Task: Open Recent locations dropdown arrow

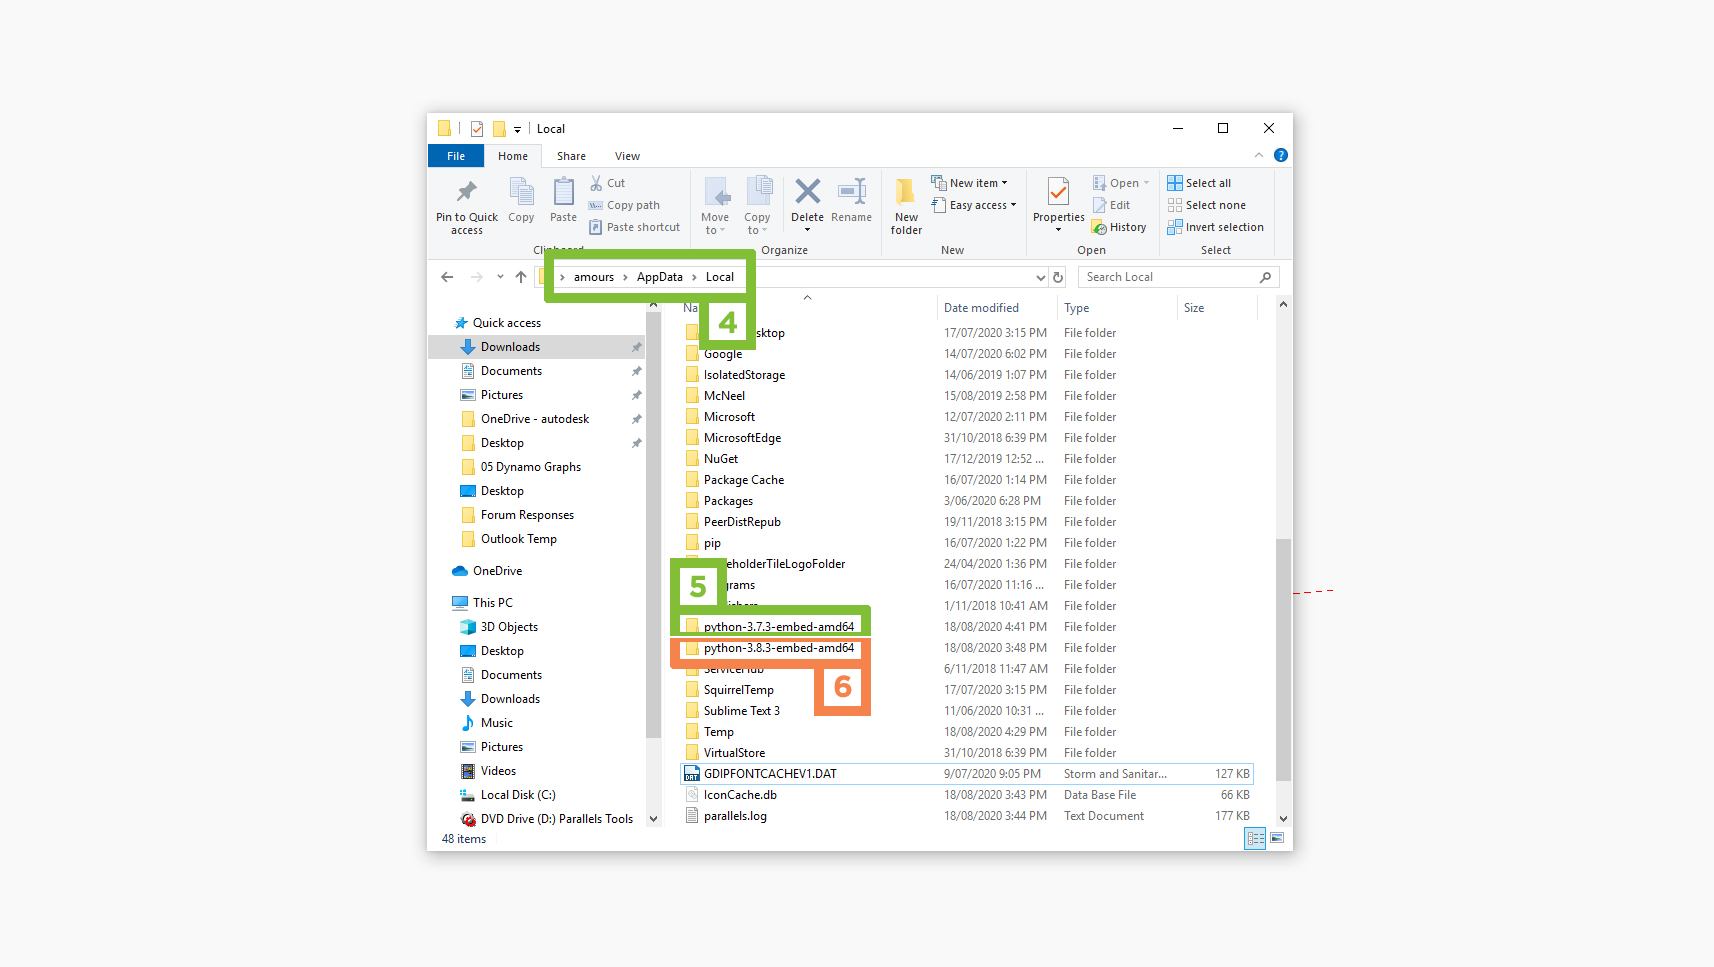Action: [500, 277]
